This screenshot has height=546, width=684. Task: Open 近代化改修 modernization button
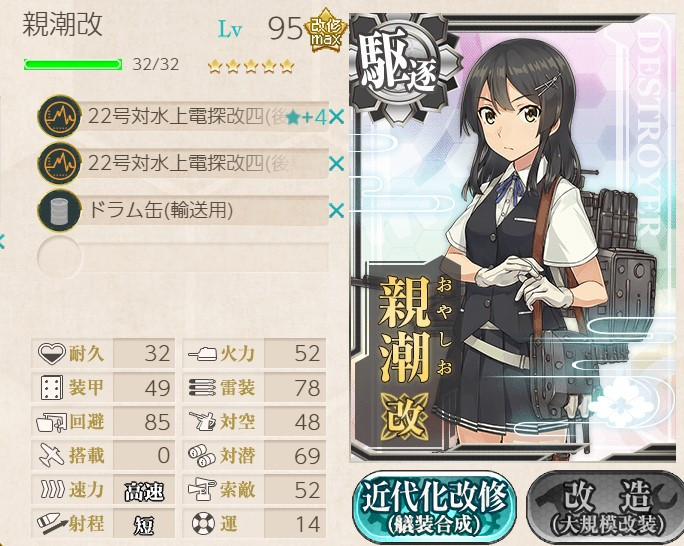pyautogui.click(x=434, y=507)
